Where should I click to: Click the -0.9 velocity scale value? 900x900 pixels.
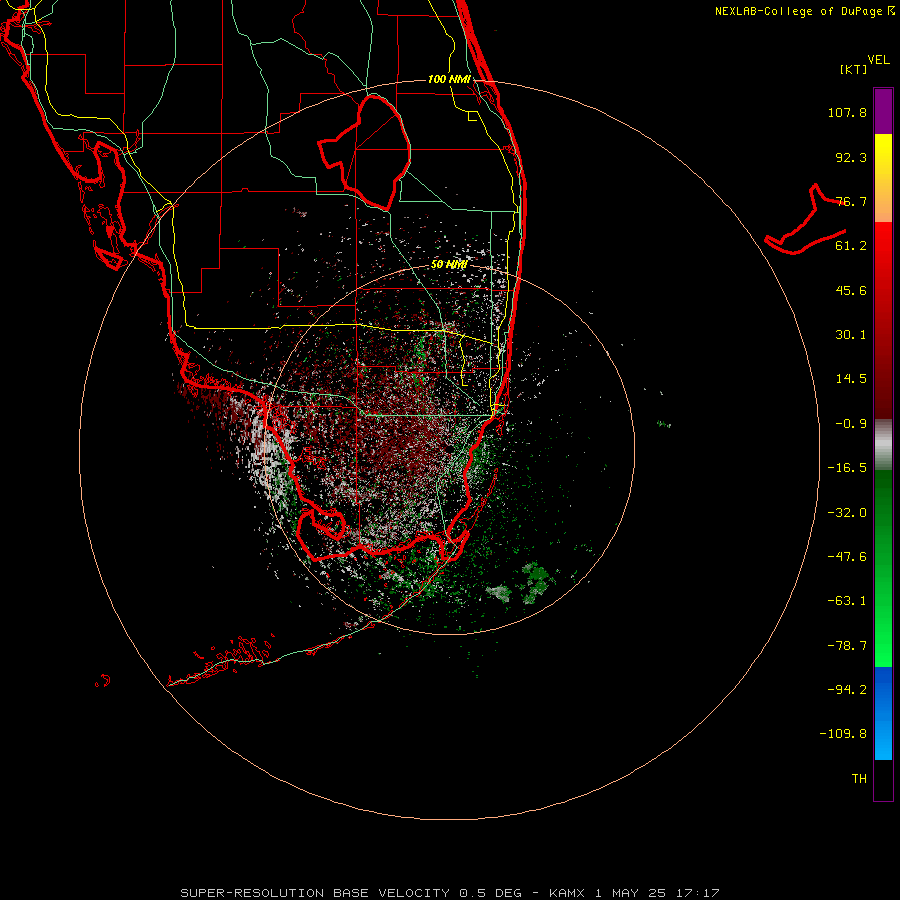[851, 424]
